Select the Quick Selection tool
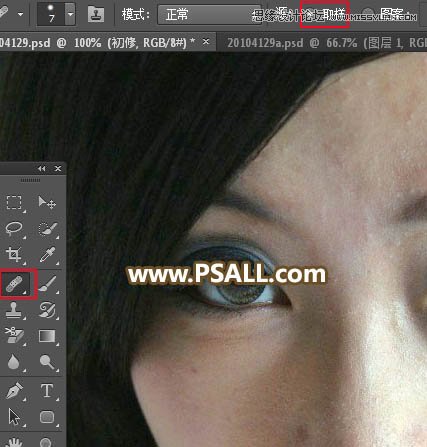Viewport: 427px width, 447px height. pos(48,228)
